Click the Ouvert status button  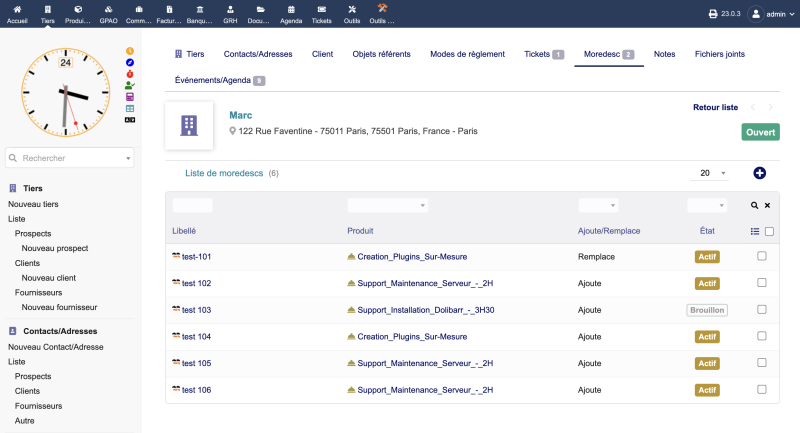(x=760, y=132)
